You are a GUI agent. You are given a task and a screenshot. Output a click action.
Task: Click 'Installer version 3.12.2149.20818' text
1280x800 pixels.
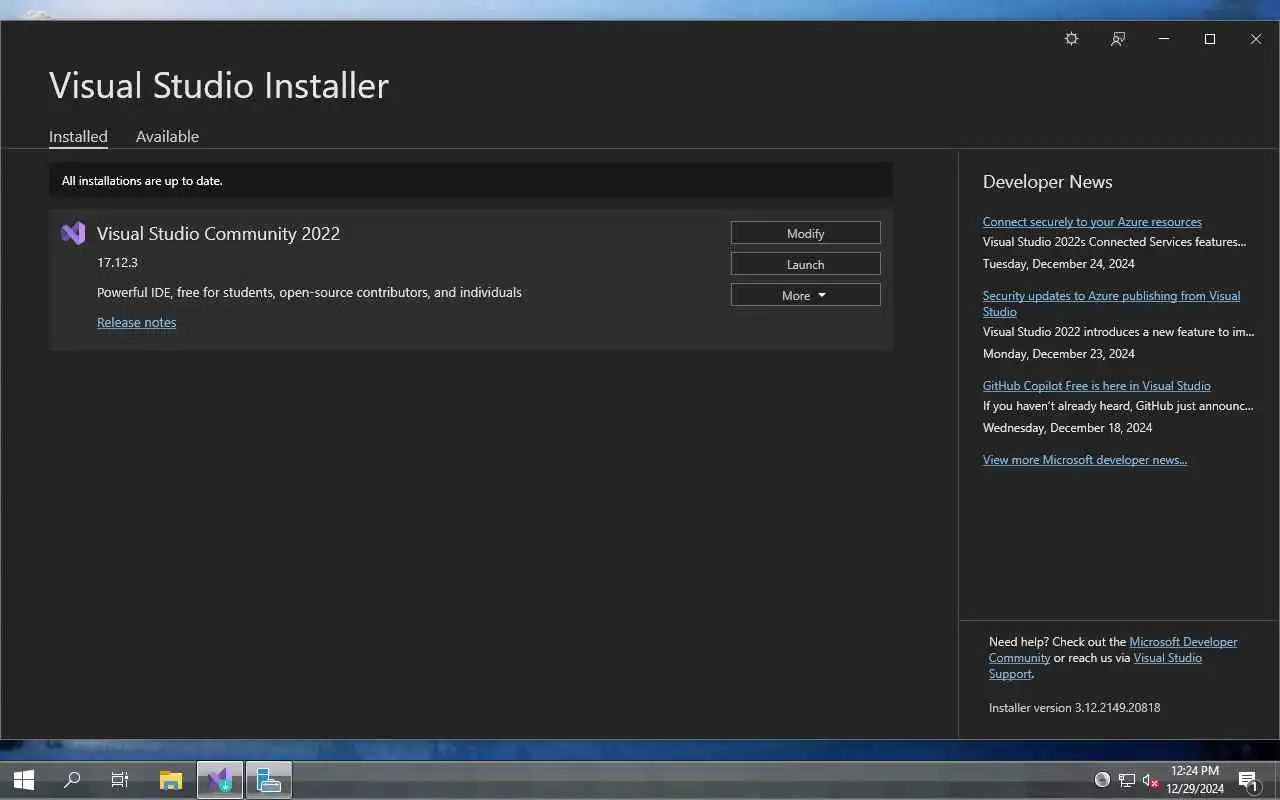pos(1074,708)
